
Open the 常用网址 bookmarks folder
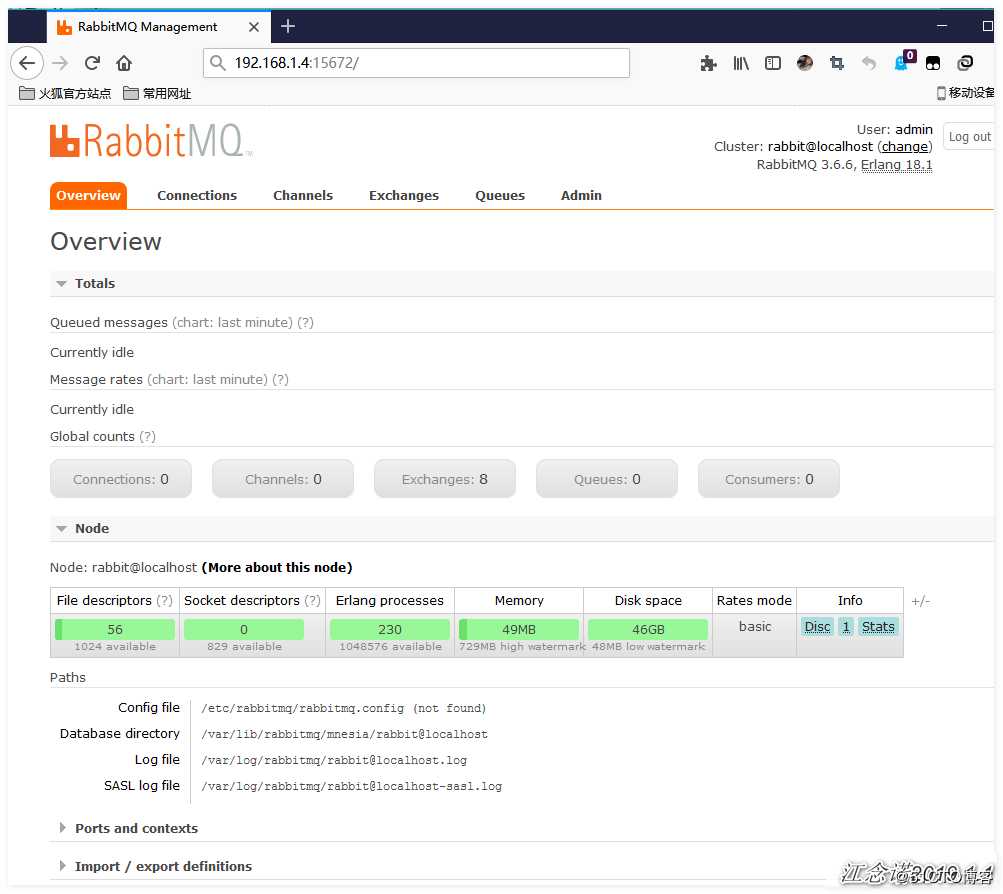tap(157, 93)
